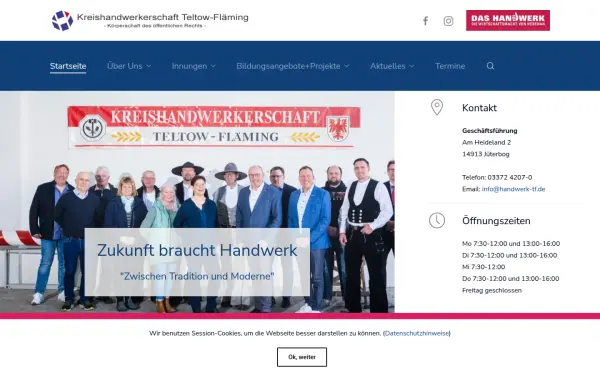Open the search magnifier in navigation
The width and height of the screenshot is (600, 375).
(490, 66)
